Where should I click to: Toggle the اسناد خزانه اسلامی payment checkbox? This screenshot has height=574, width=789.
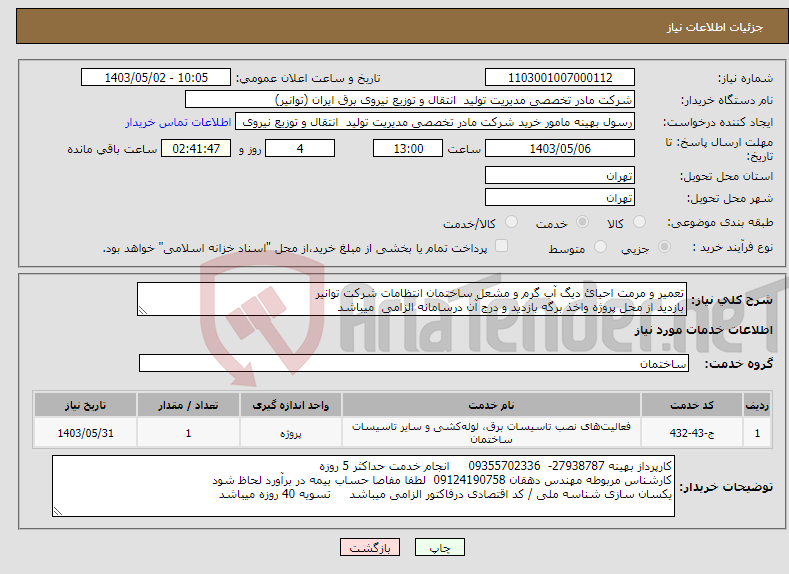click(x=501, y=245)
